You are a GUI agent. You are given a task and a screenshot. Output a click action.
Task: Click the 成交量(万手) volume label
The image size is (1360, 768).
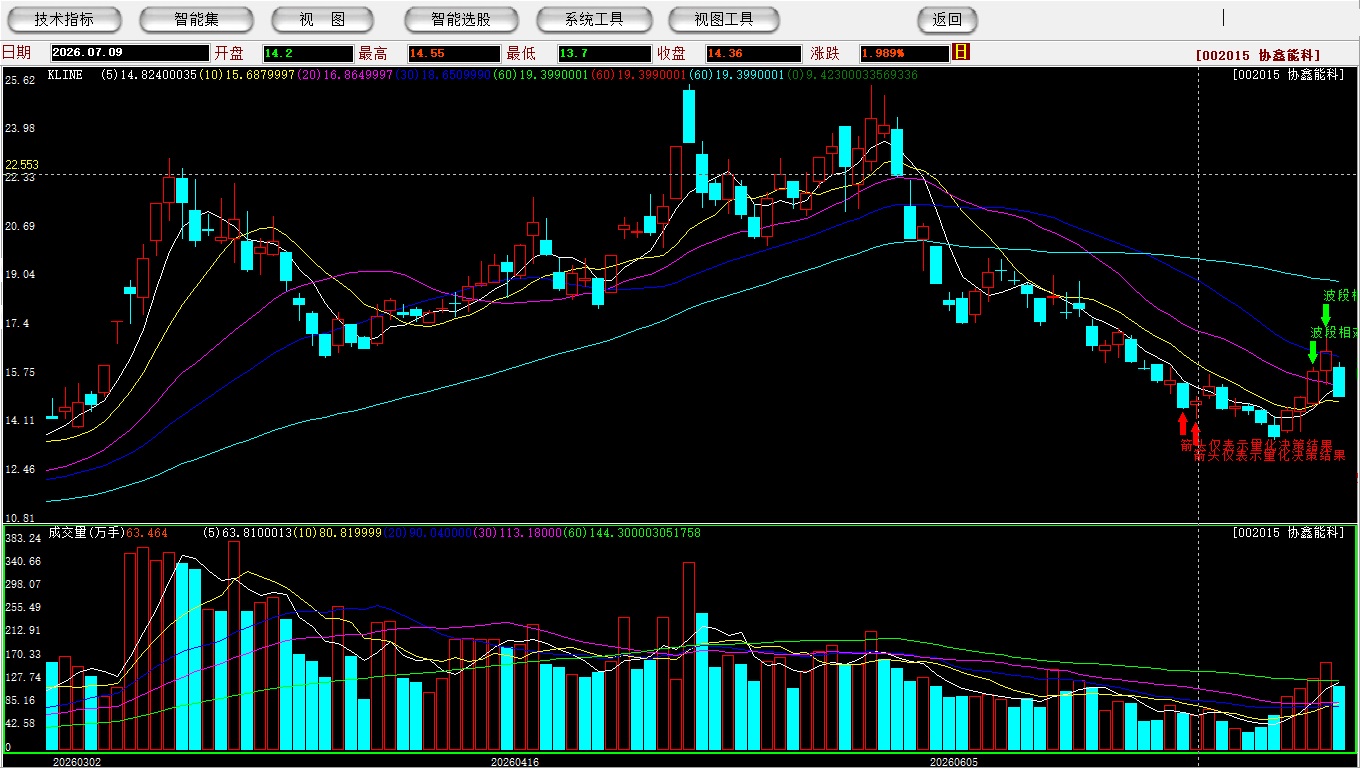(86, 533)
